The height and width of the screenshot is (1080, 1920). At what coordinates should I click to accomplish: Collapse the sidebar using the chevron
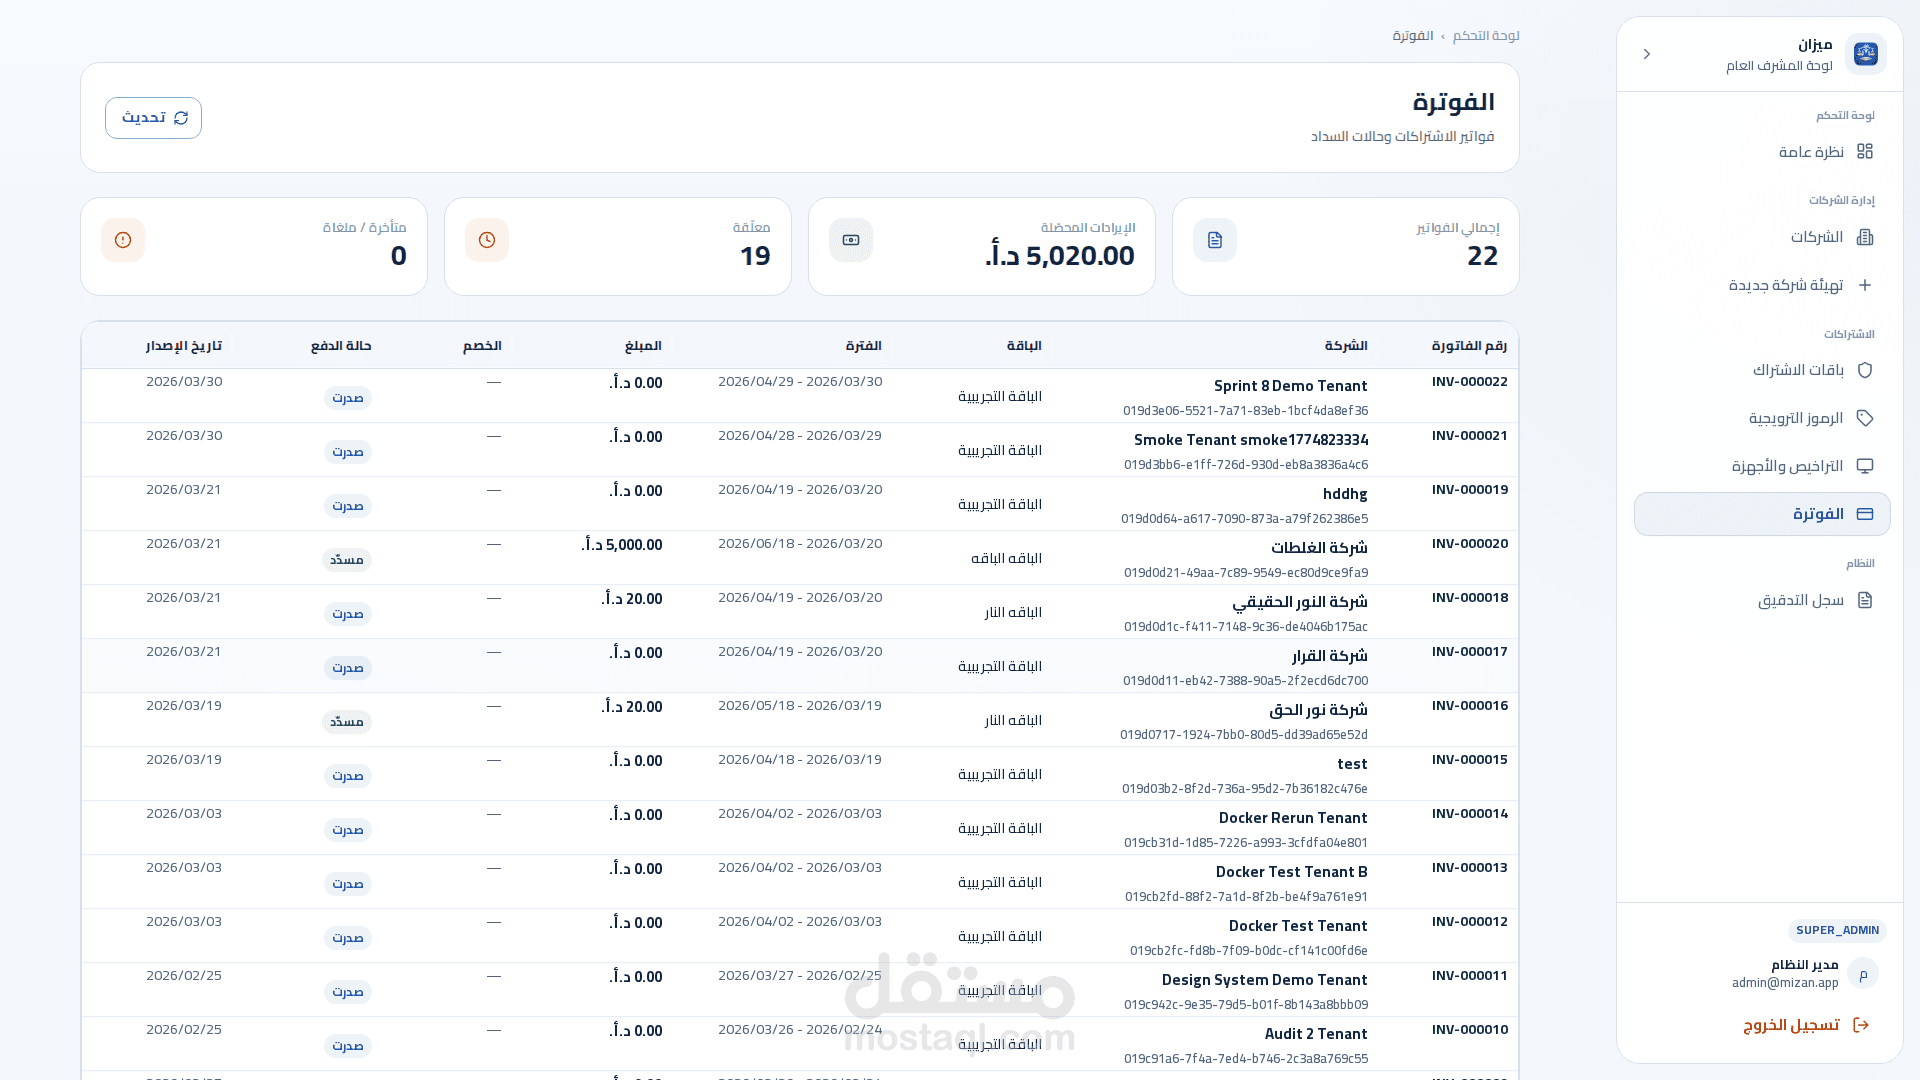click(1647, 54)
